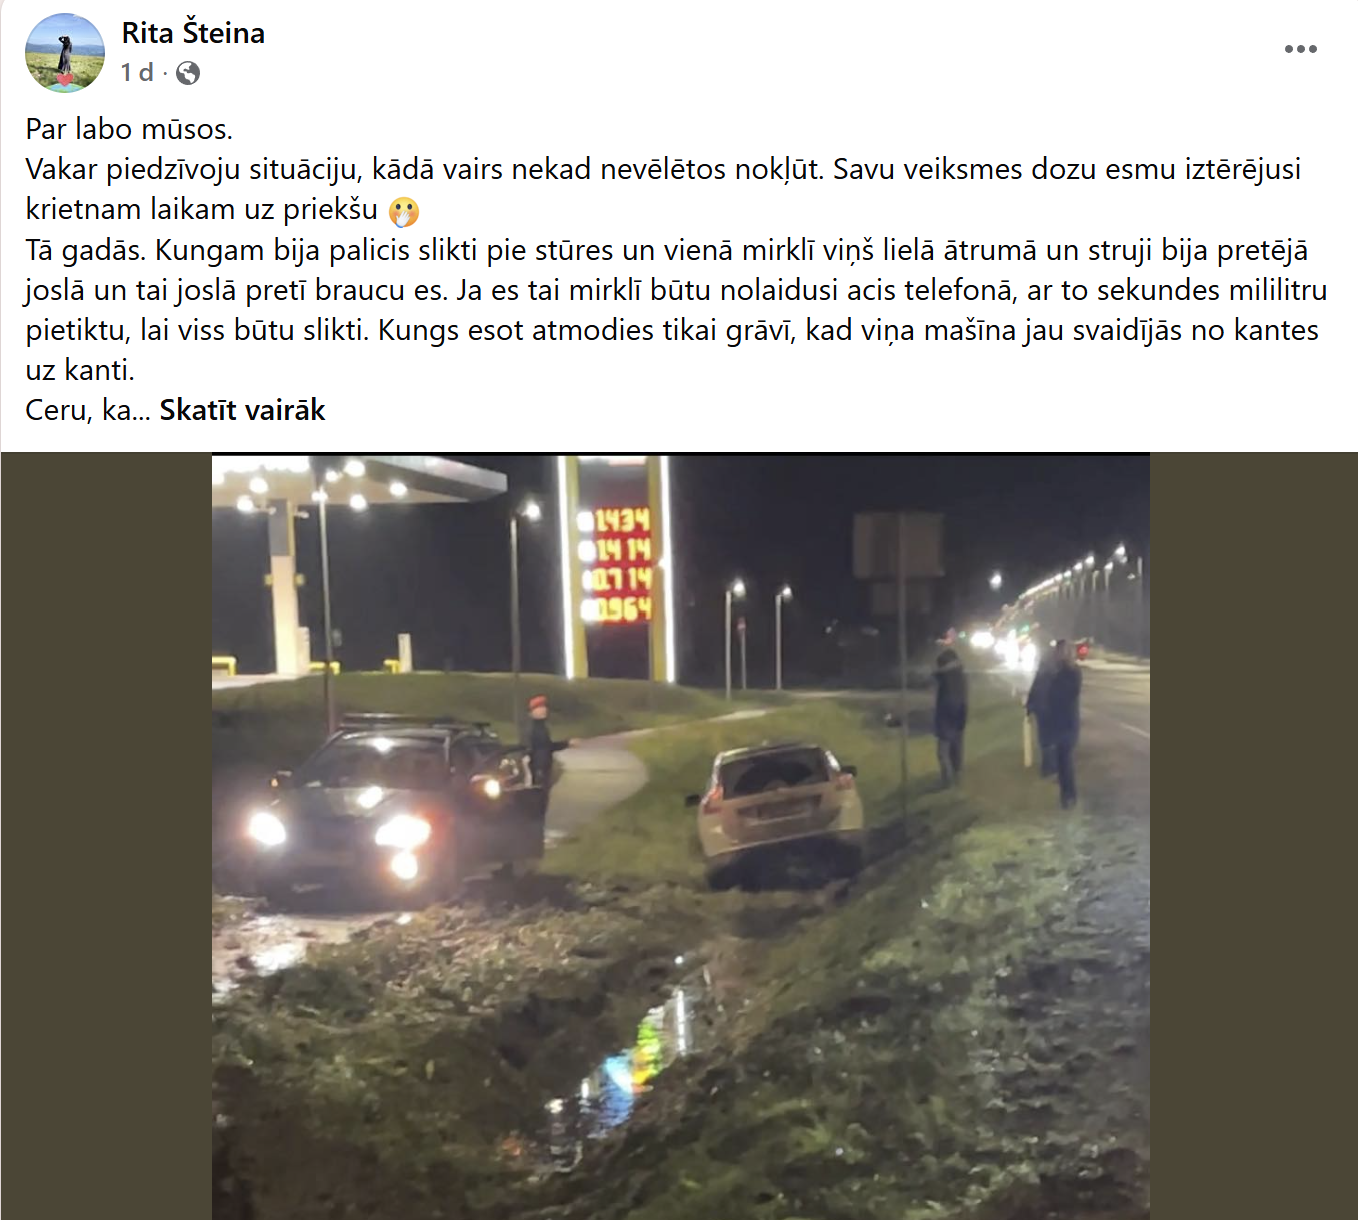Click the gas station canopy in photo
Screen dimensions: 1358x1220
[x=360, y=480]
